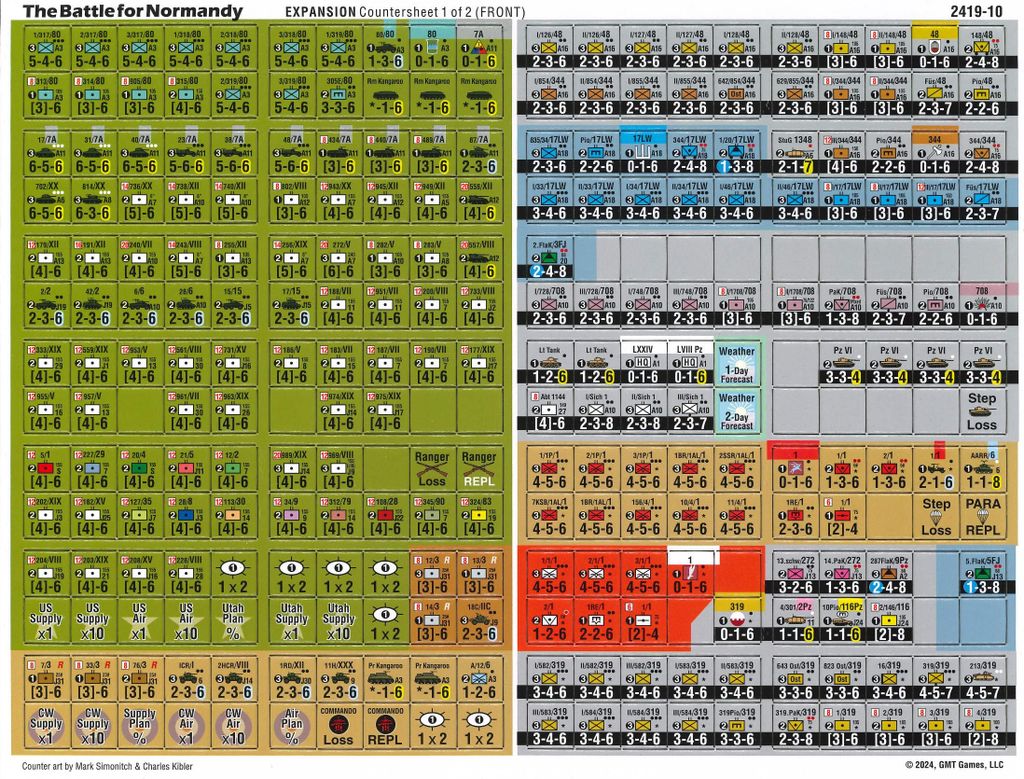Pick the 18C/IIC 2-3-6 counter
Viewport: 1024px width, 779px height.
[x=479, y=620]
